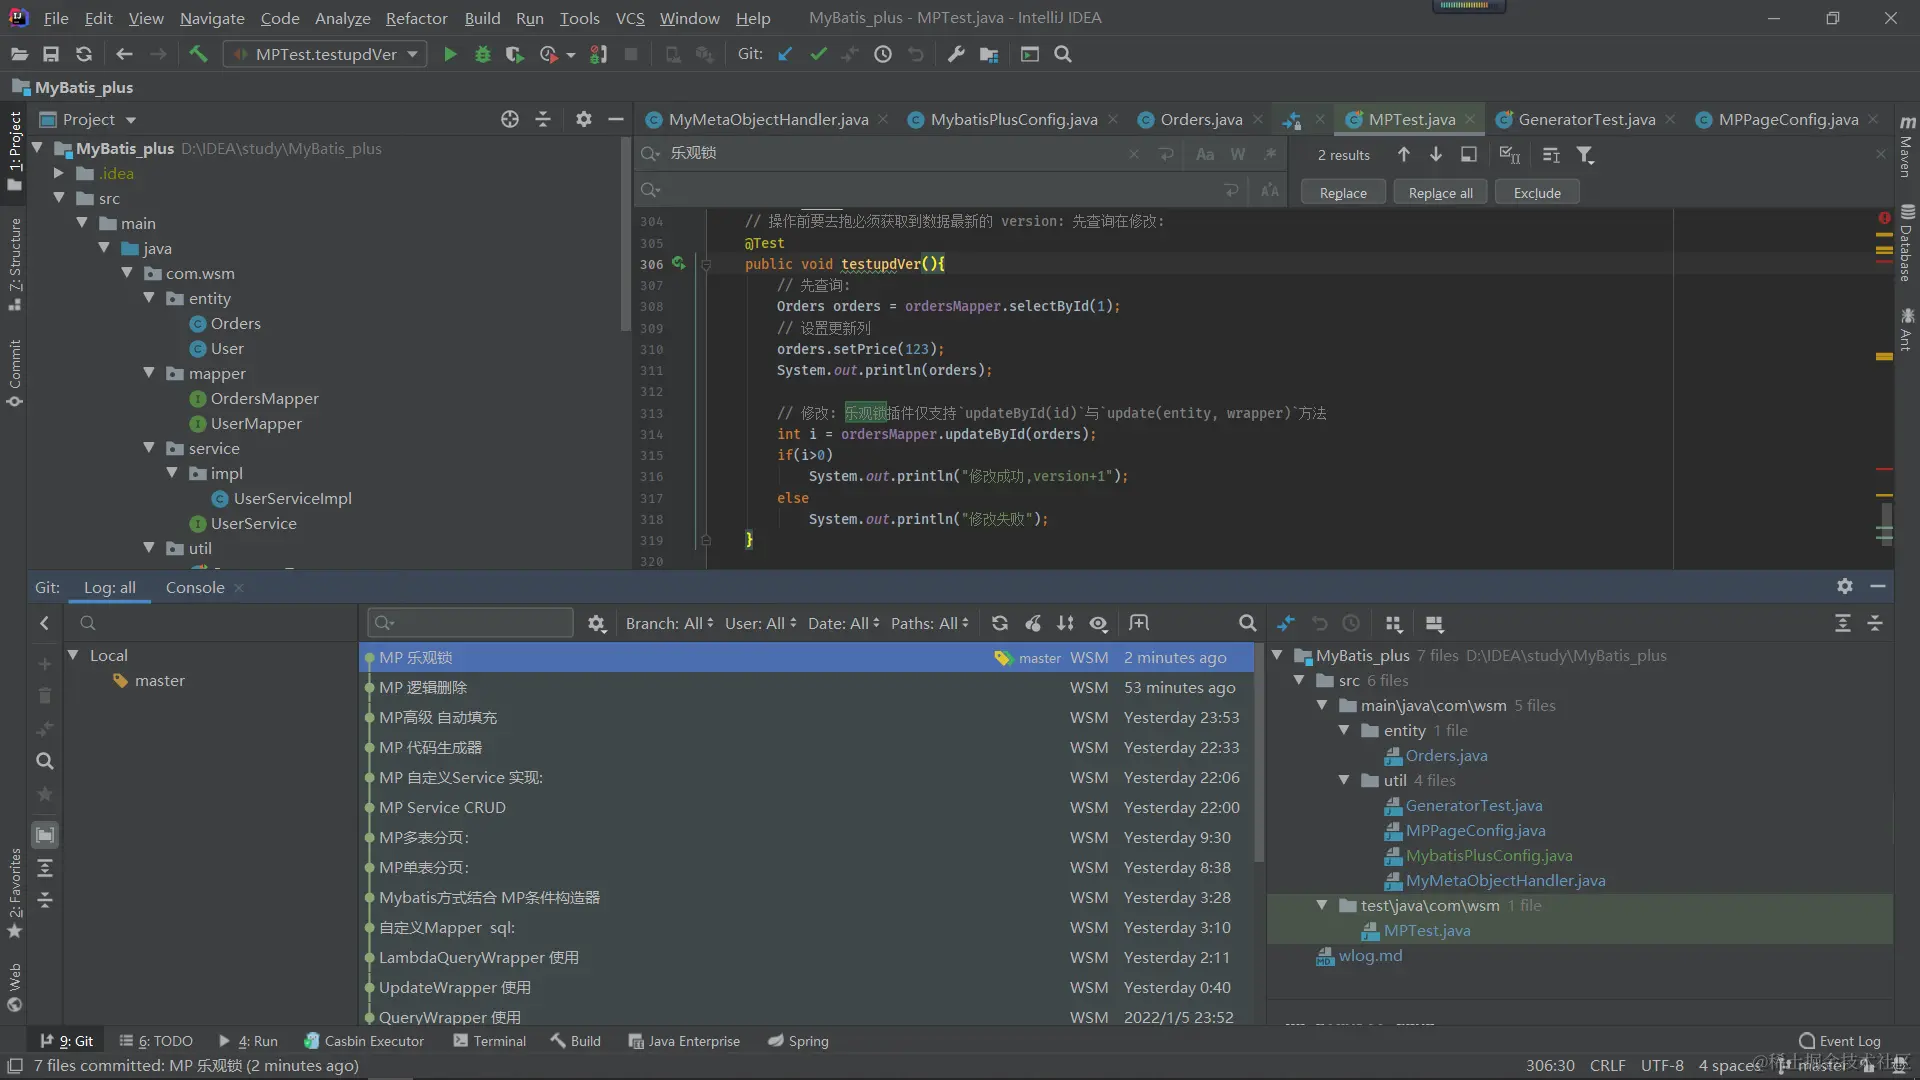
Task: Click the Project tree scrollbar
Action: 625,235
